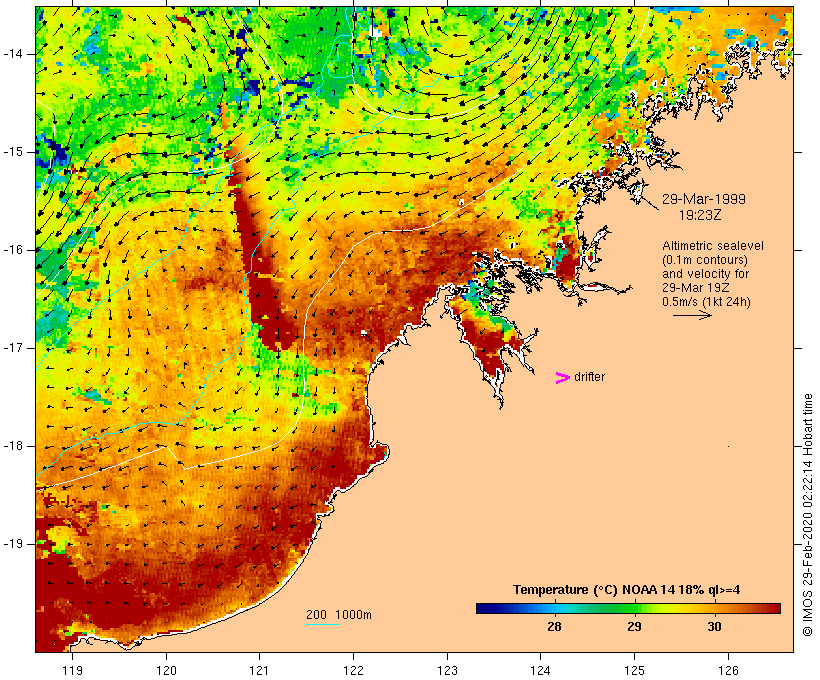Click the '-17' latitude label
The image size is (820, 680).
pyautogui.click(x=13, y=348)
